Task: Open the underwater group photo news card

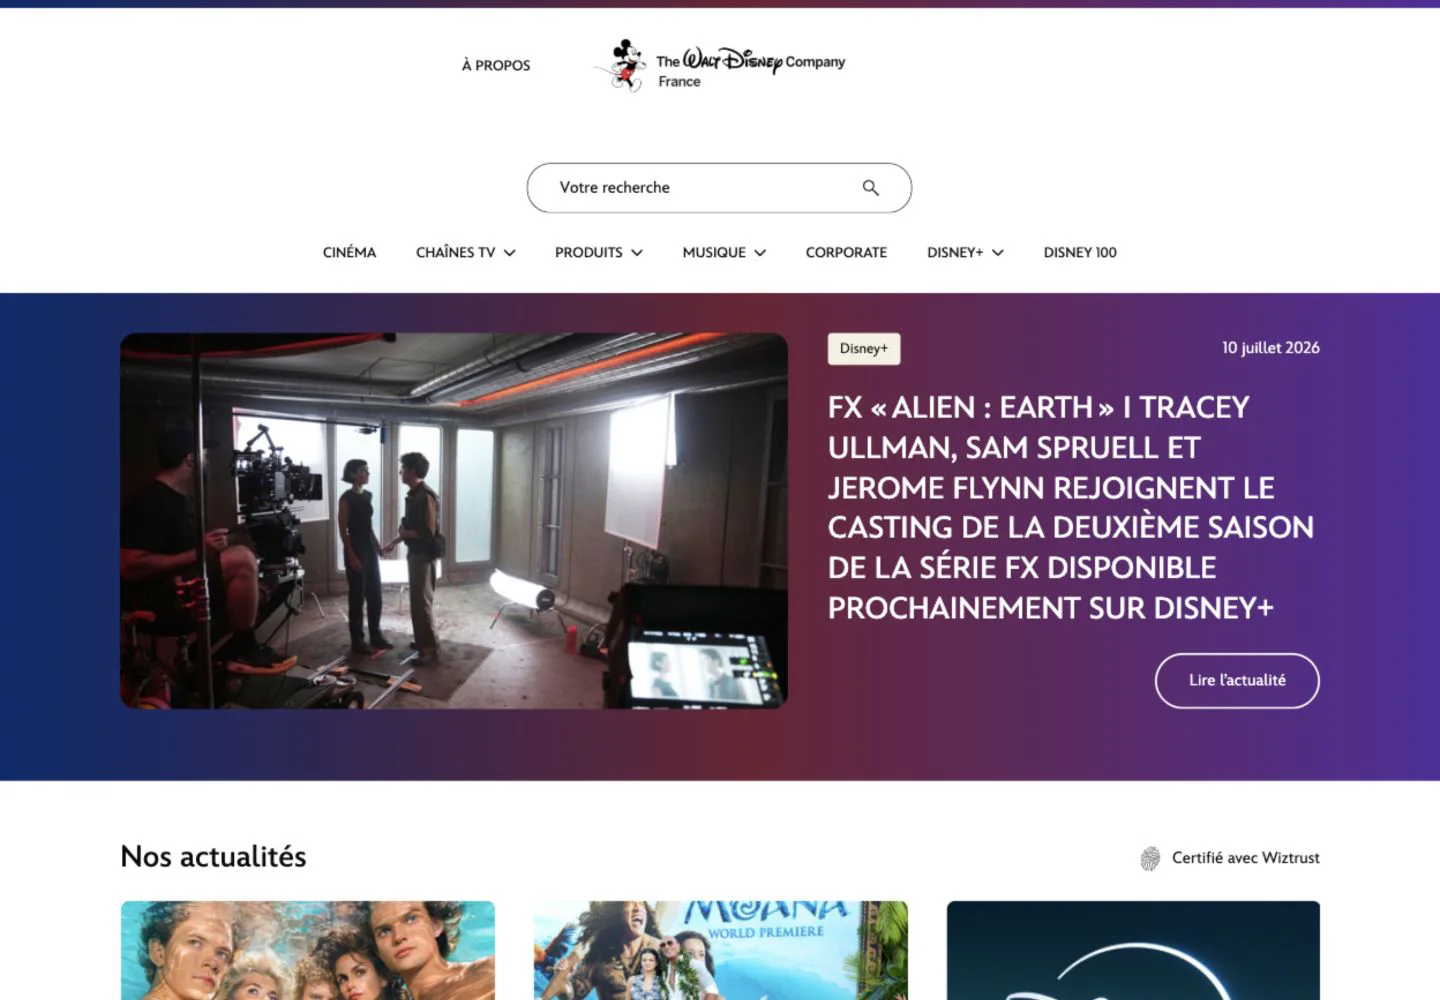Action: (x=308, y=950)
